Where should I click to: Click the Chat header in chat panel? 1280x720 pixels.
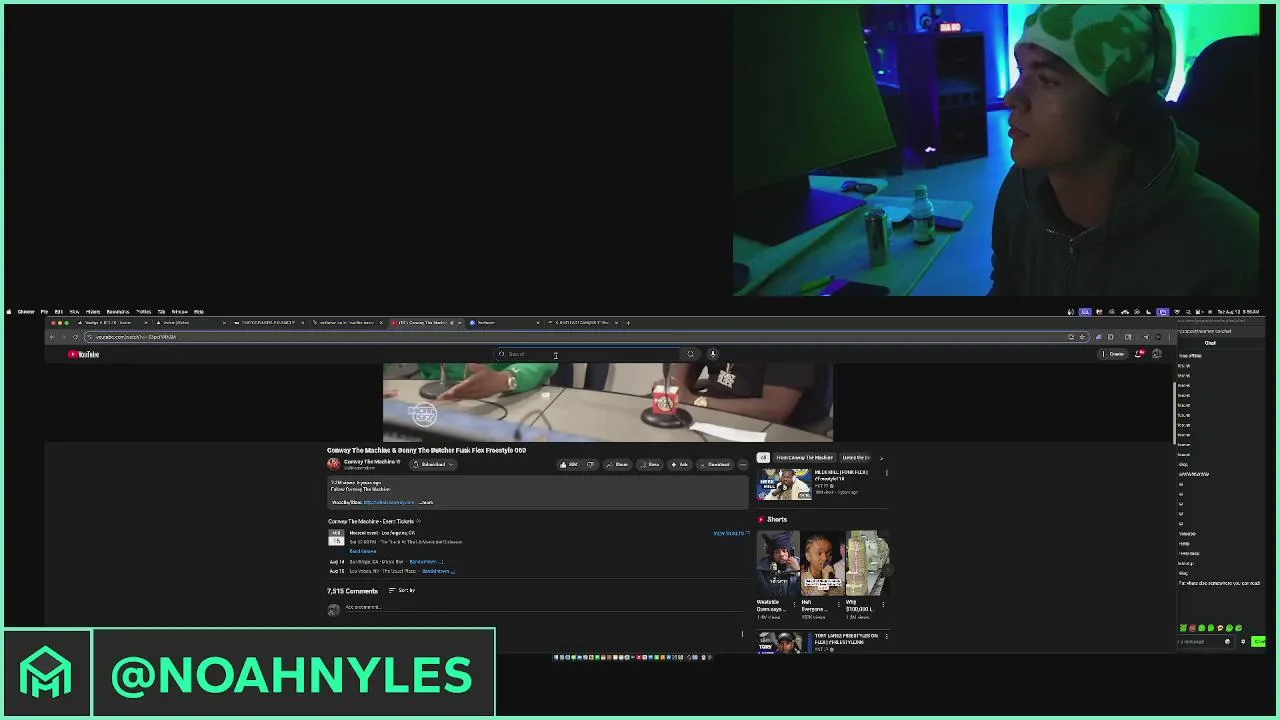1210,343
